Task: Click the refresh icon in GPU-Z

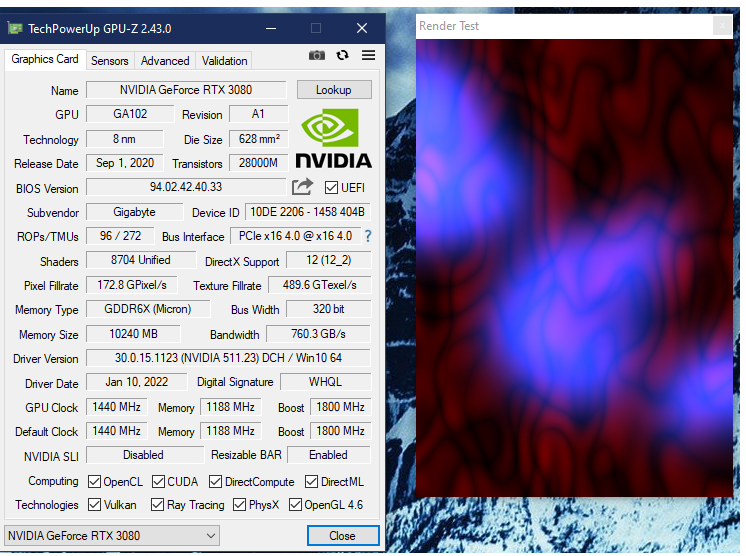Action: (342, 56)
